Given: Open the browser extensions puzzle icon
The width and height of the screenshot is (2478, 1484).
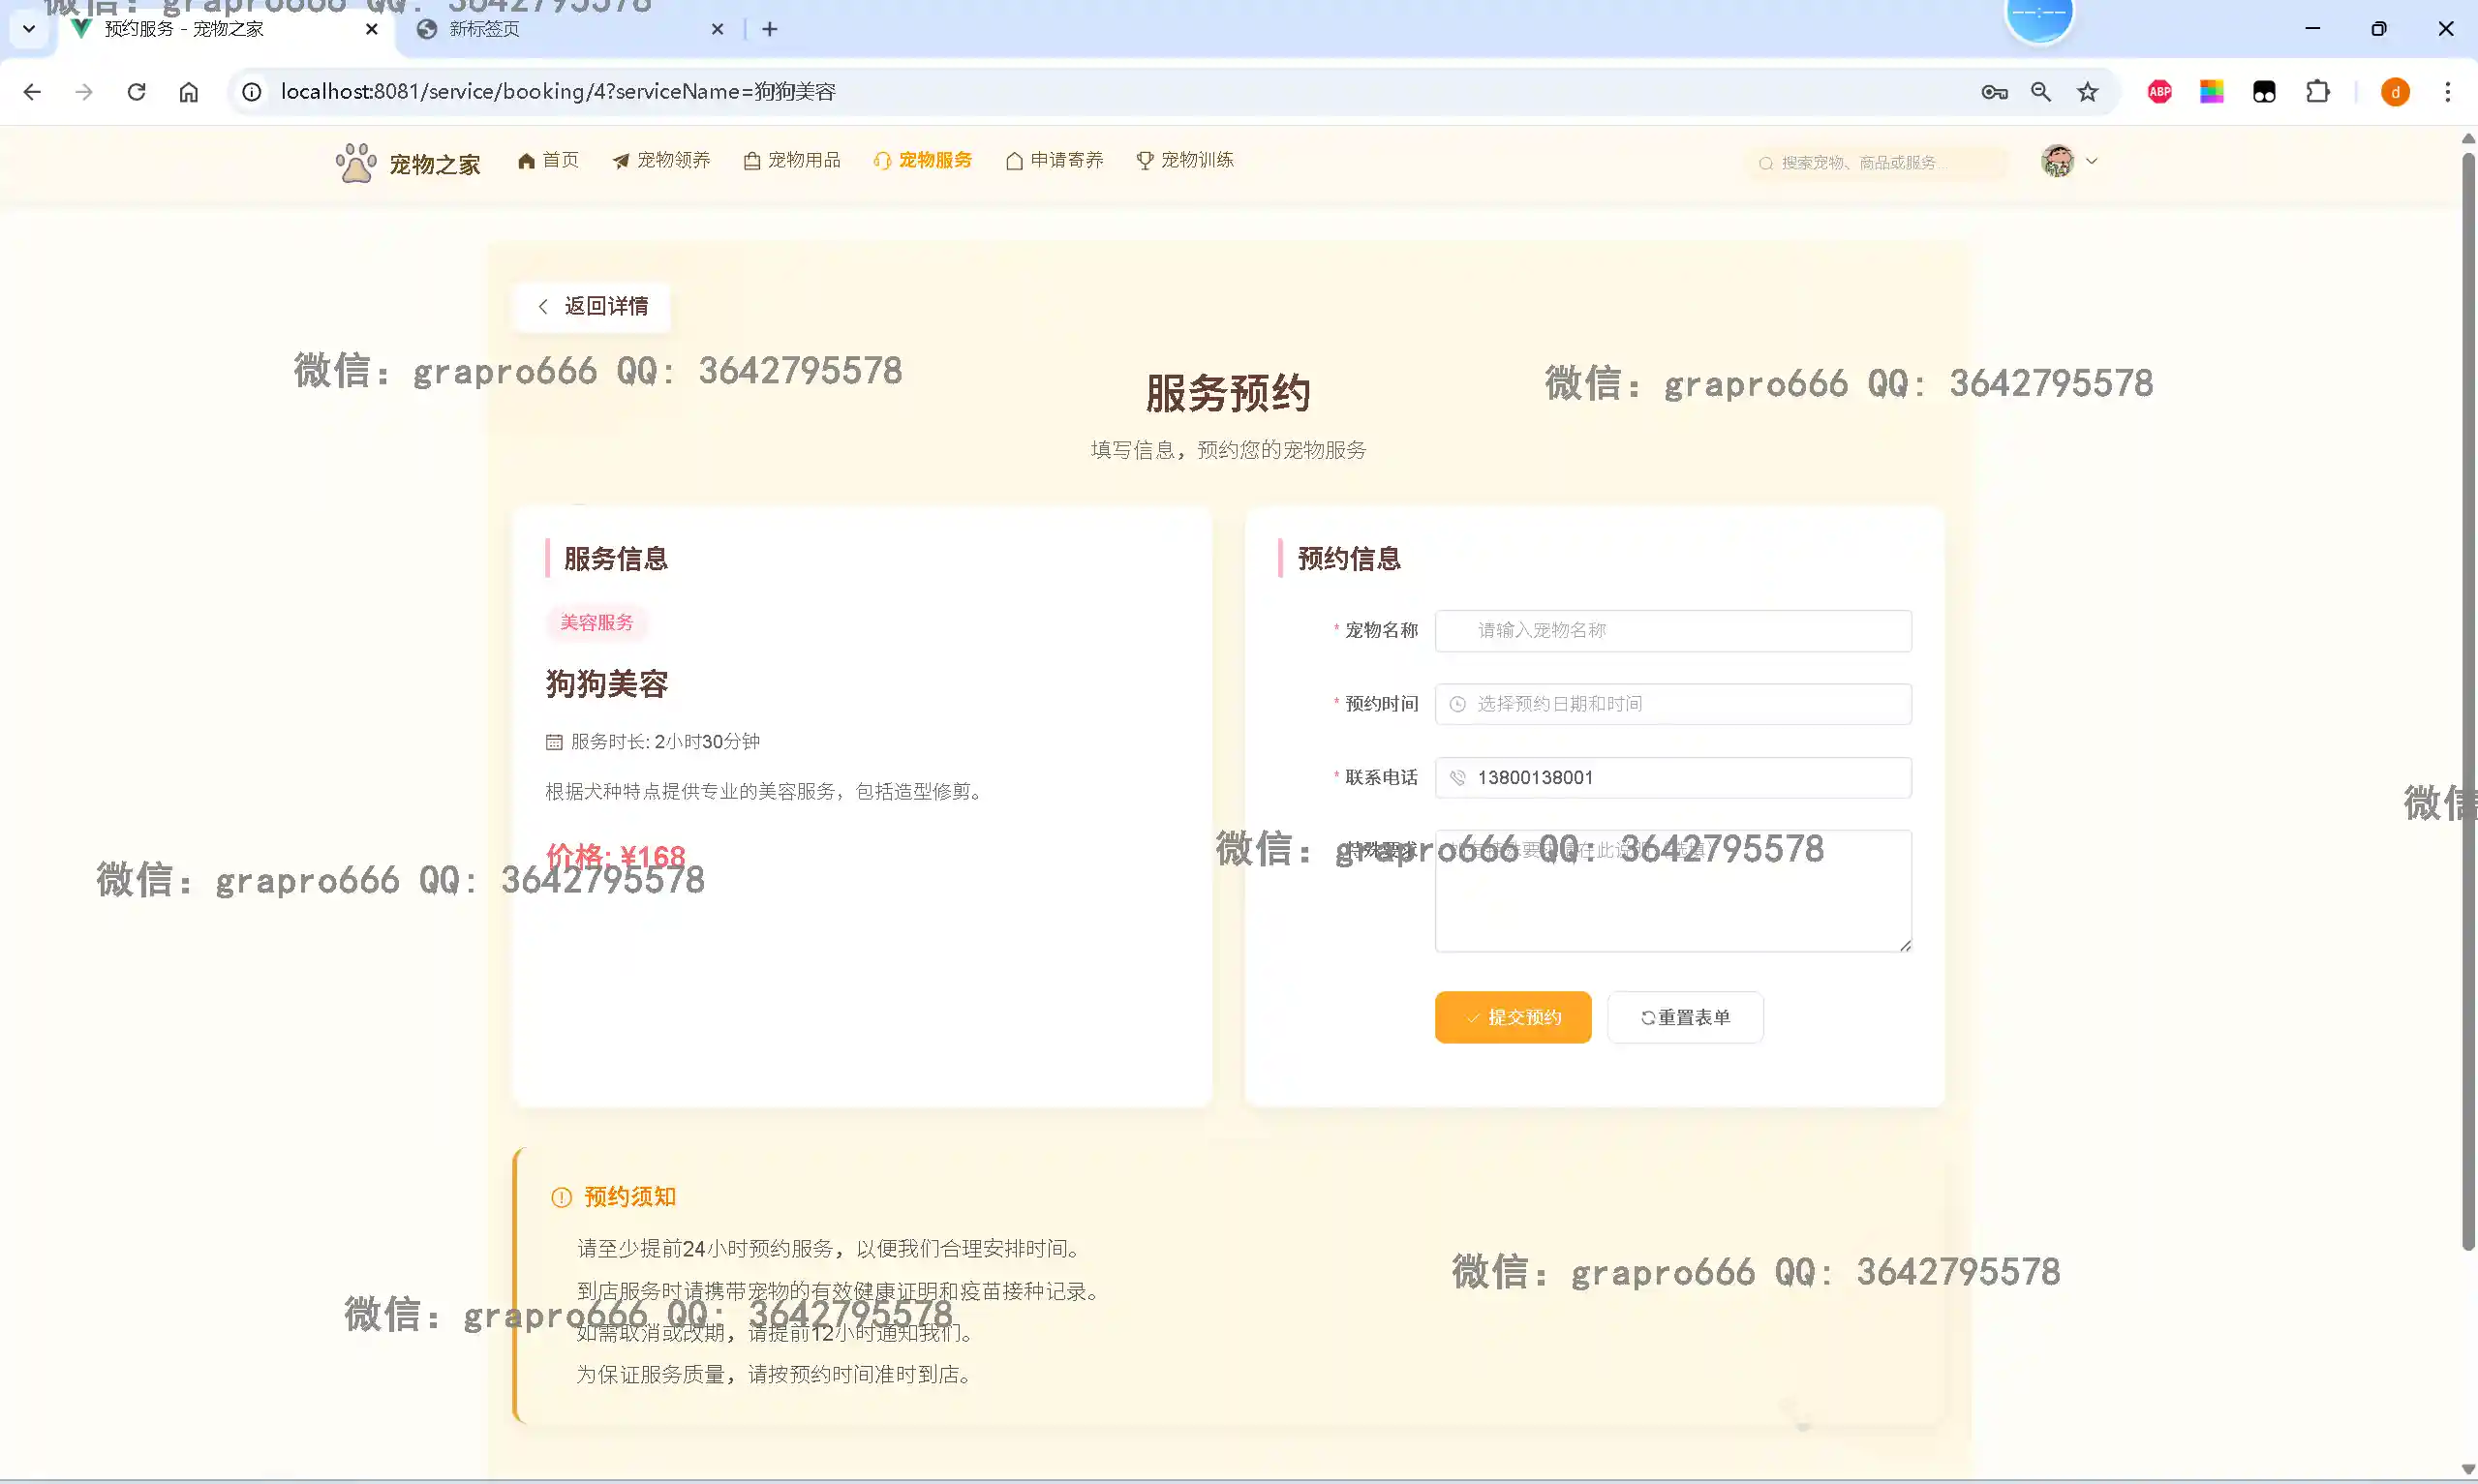Looking at the screenshot, I should (2317, 92).
